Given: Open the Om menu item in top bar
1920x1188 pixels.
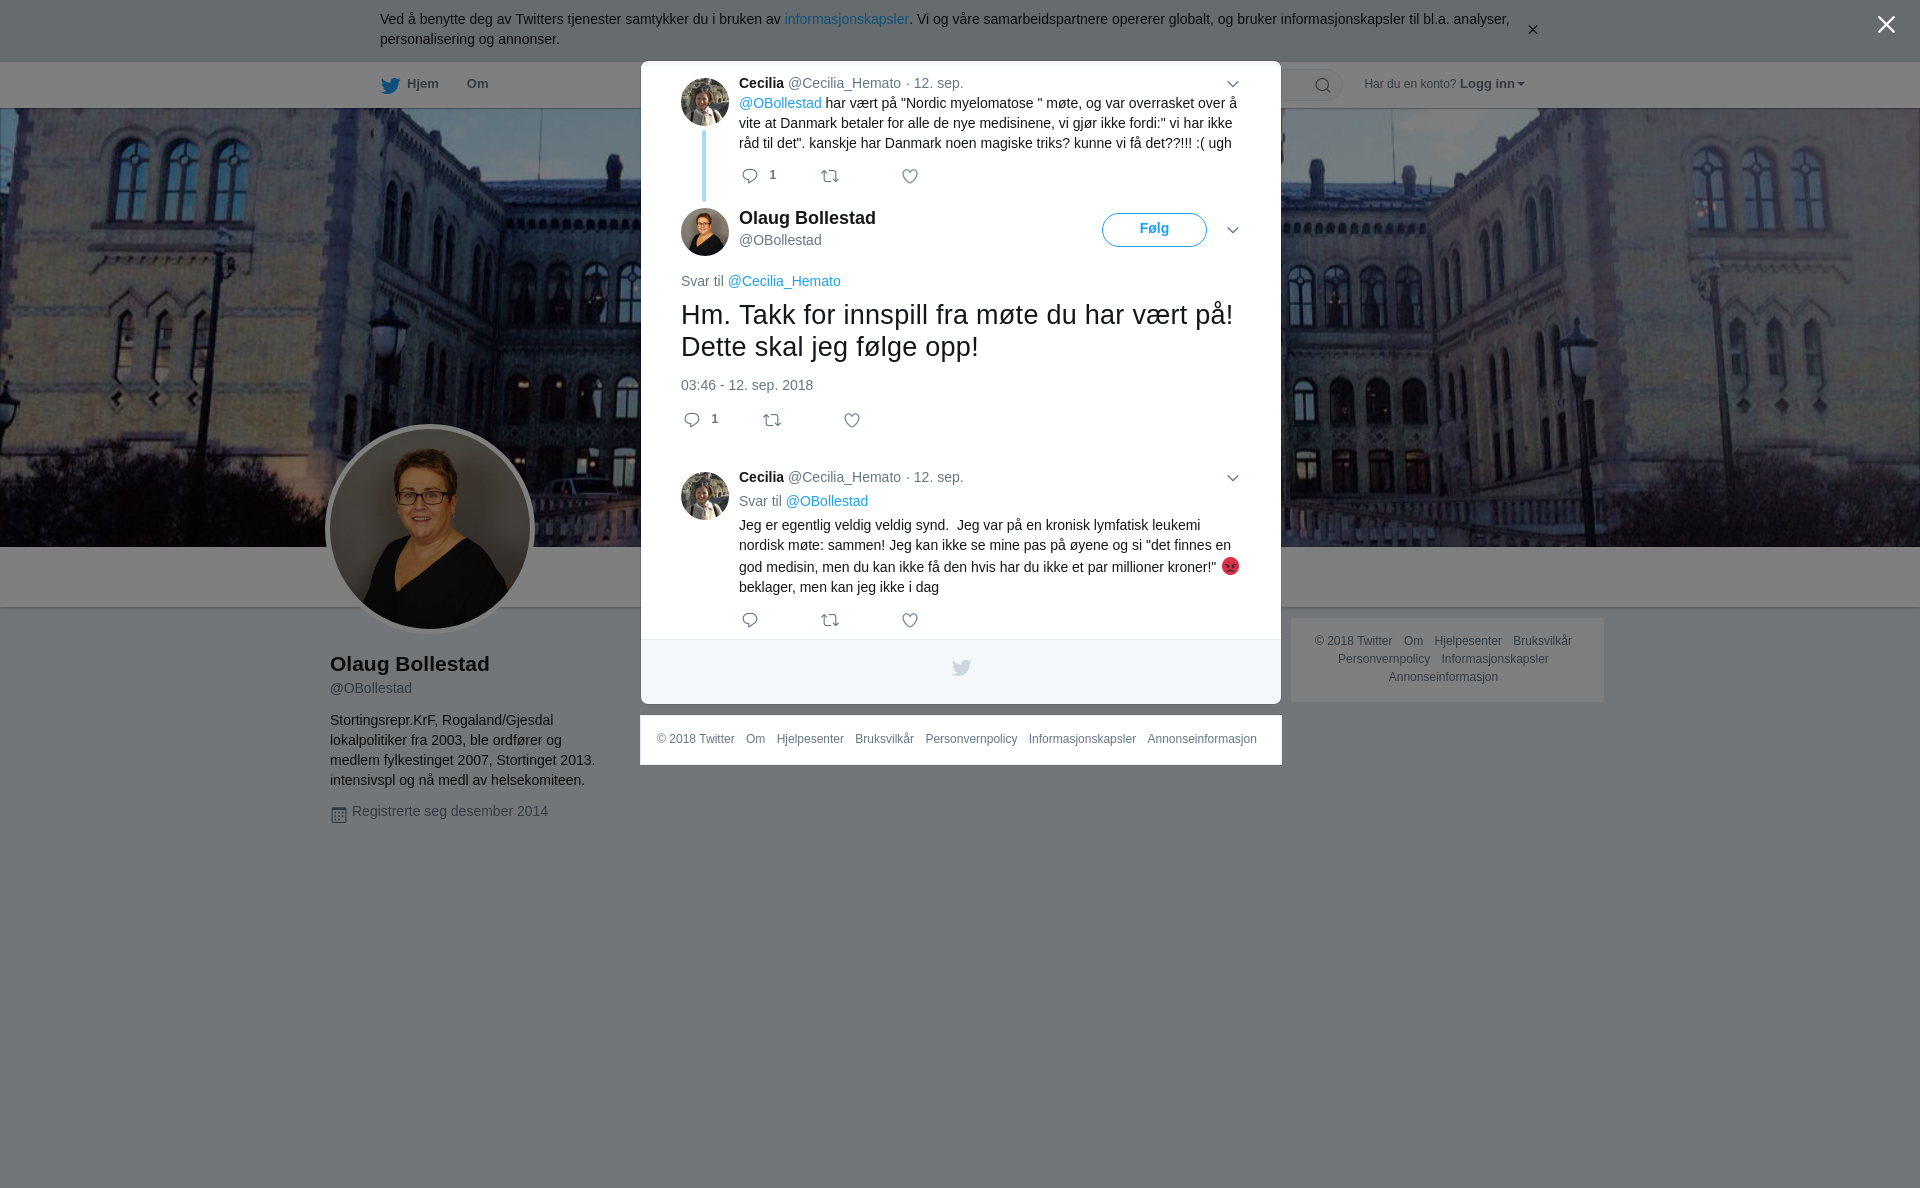Looking at the screenshot, I should pyautogui.click(x=477, y=84).
